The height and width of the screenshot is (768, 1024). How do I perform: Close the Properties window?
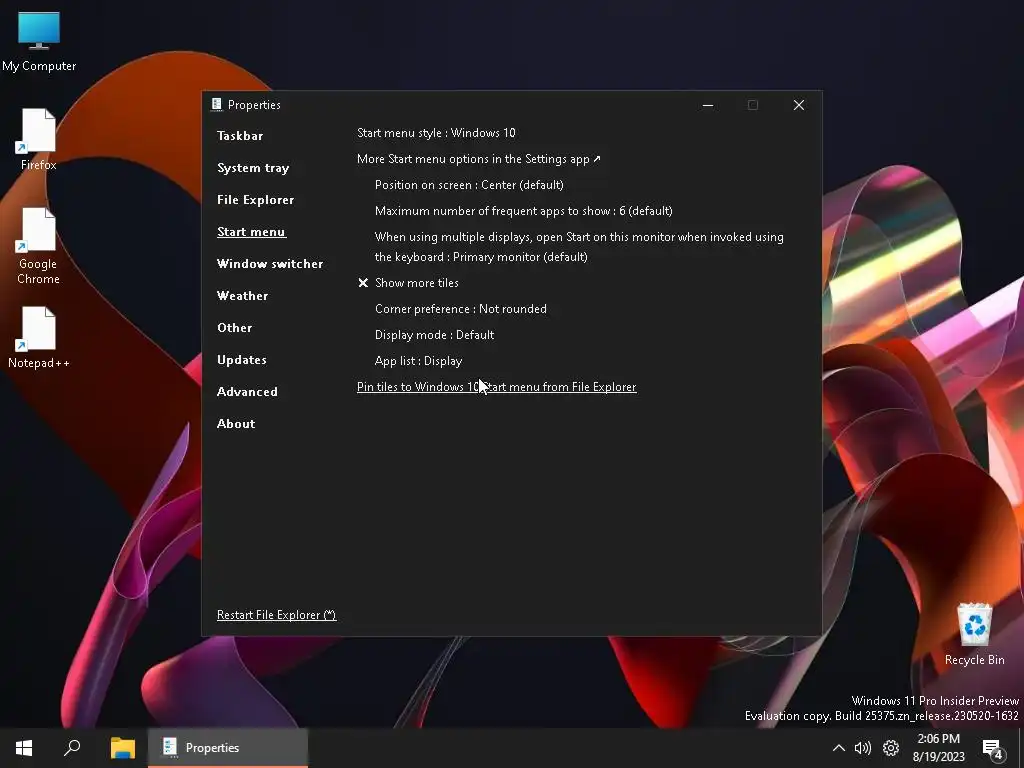(x=798, y=105)
